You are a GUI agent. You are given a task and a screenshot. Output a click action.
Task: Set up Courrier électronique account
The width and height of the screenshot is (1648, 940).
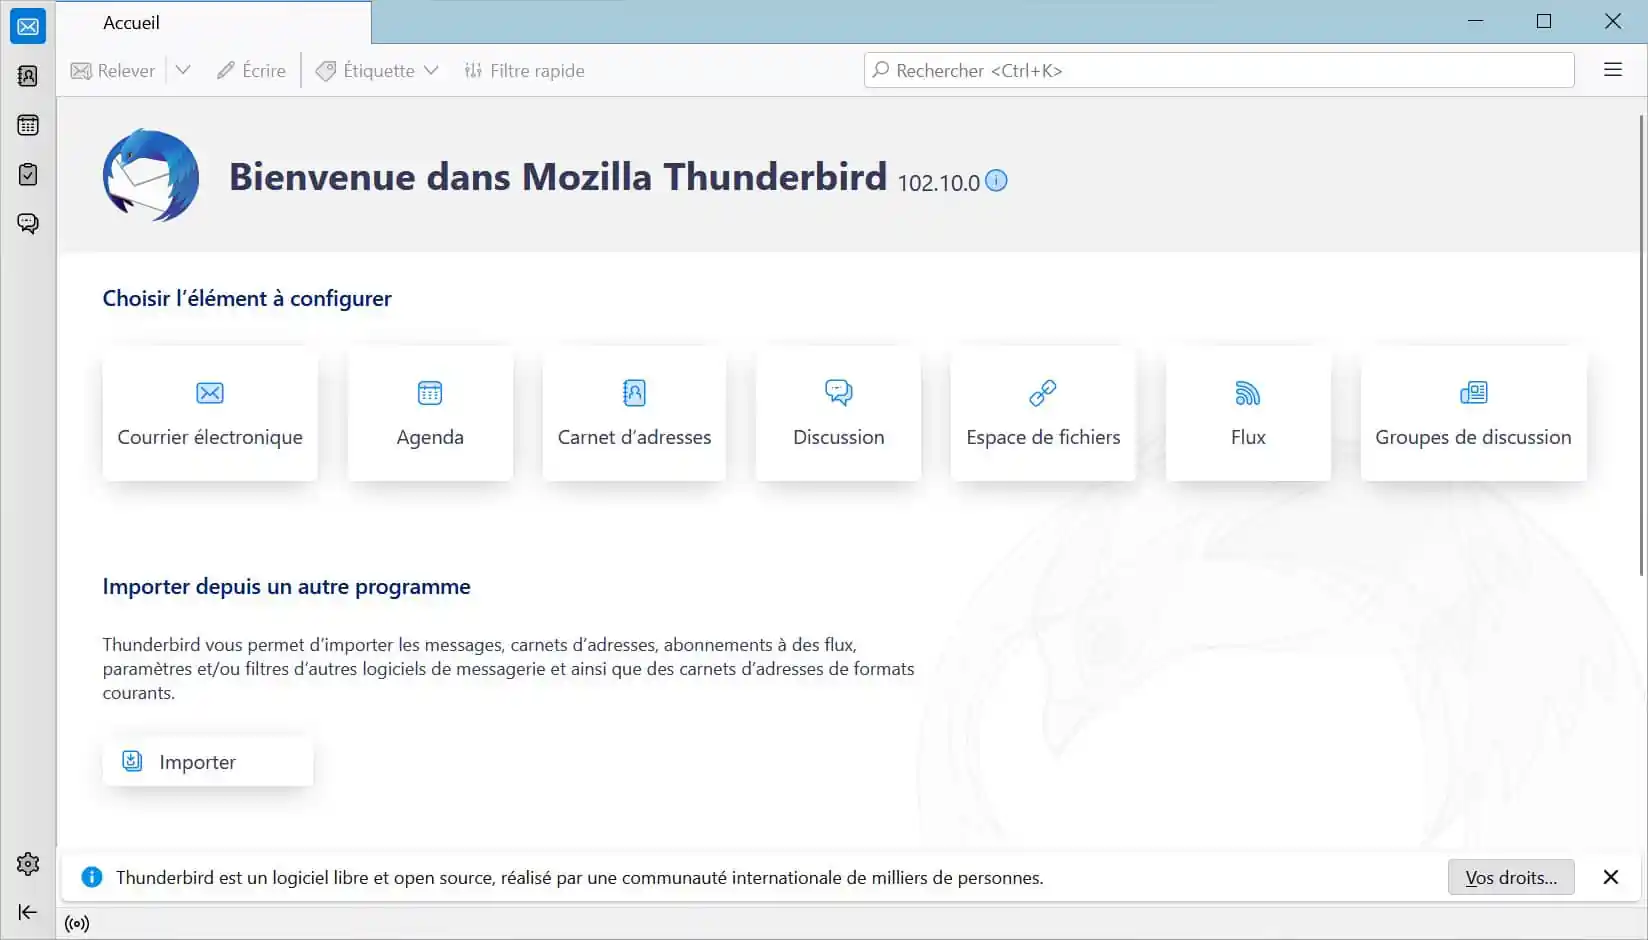[x=210, y=414]
